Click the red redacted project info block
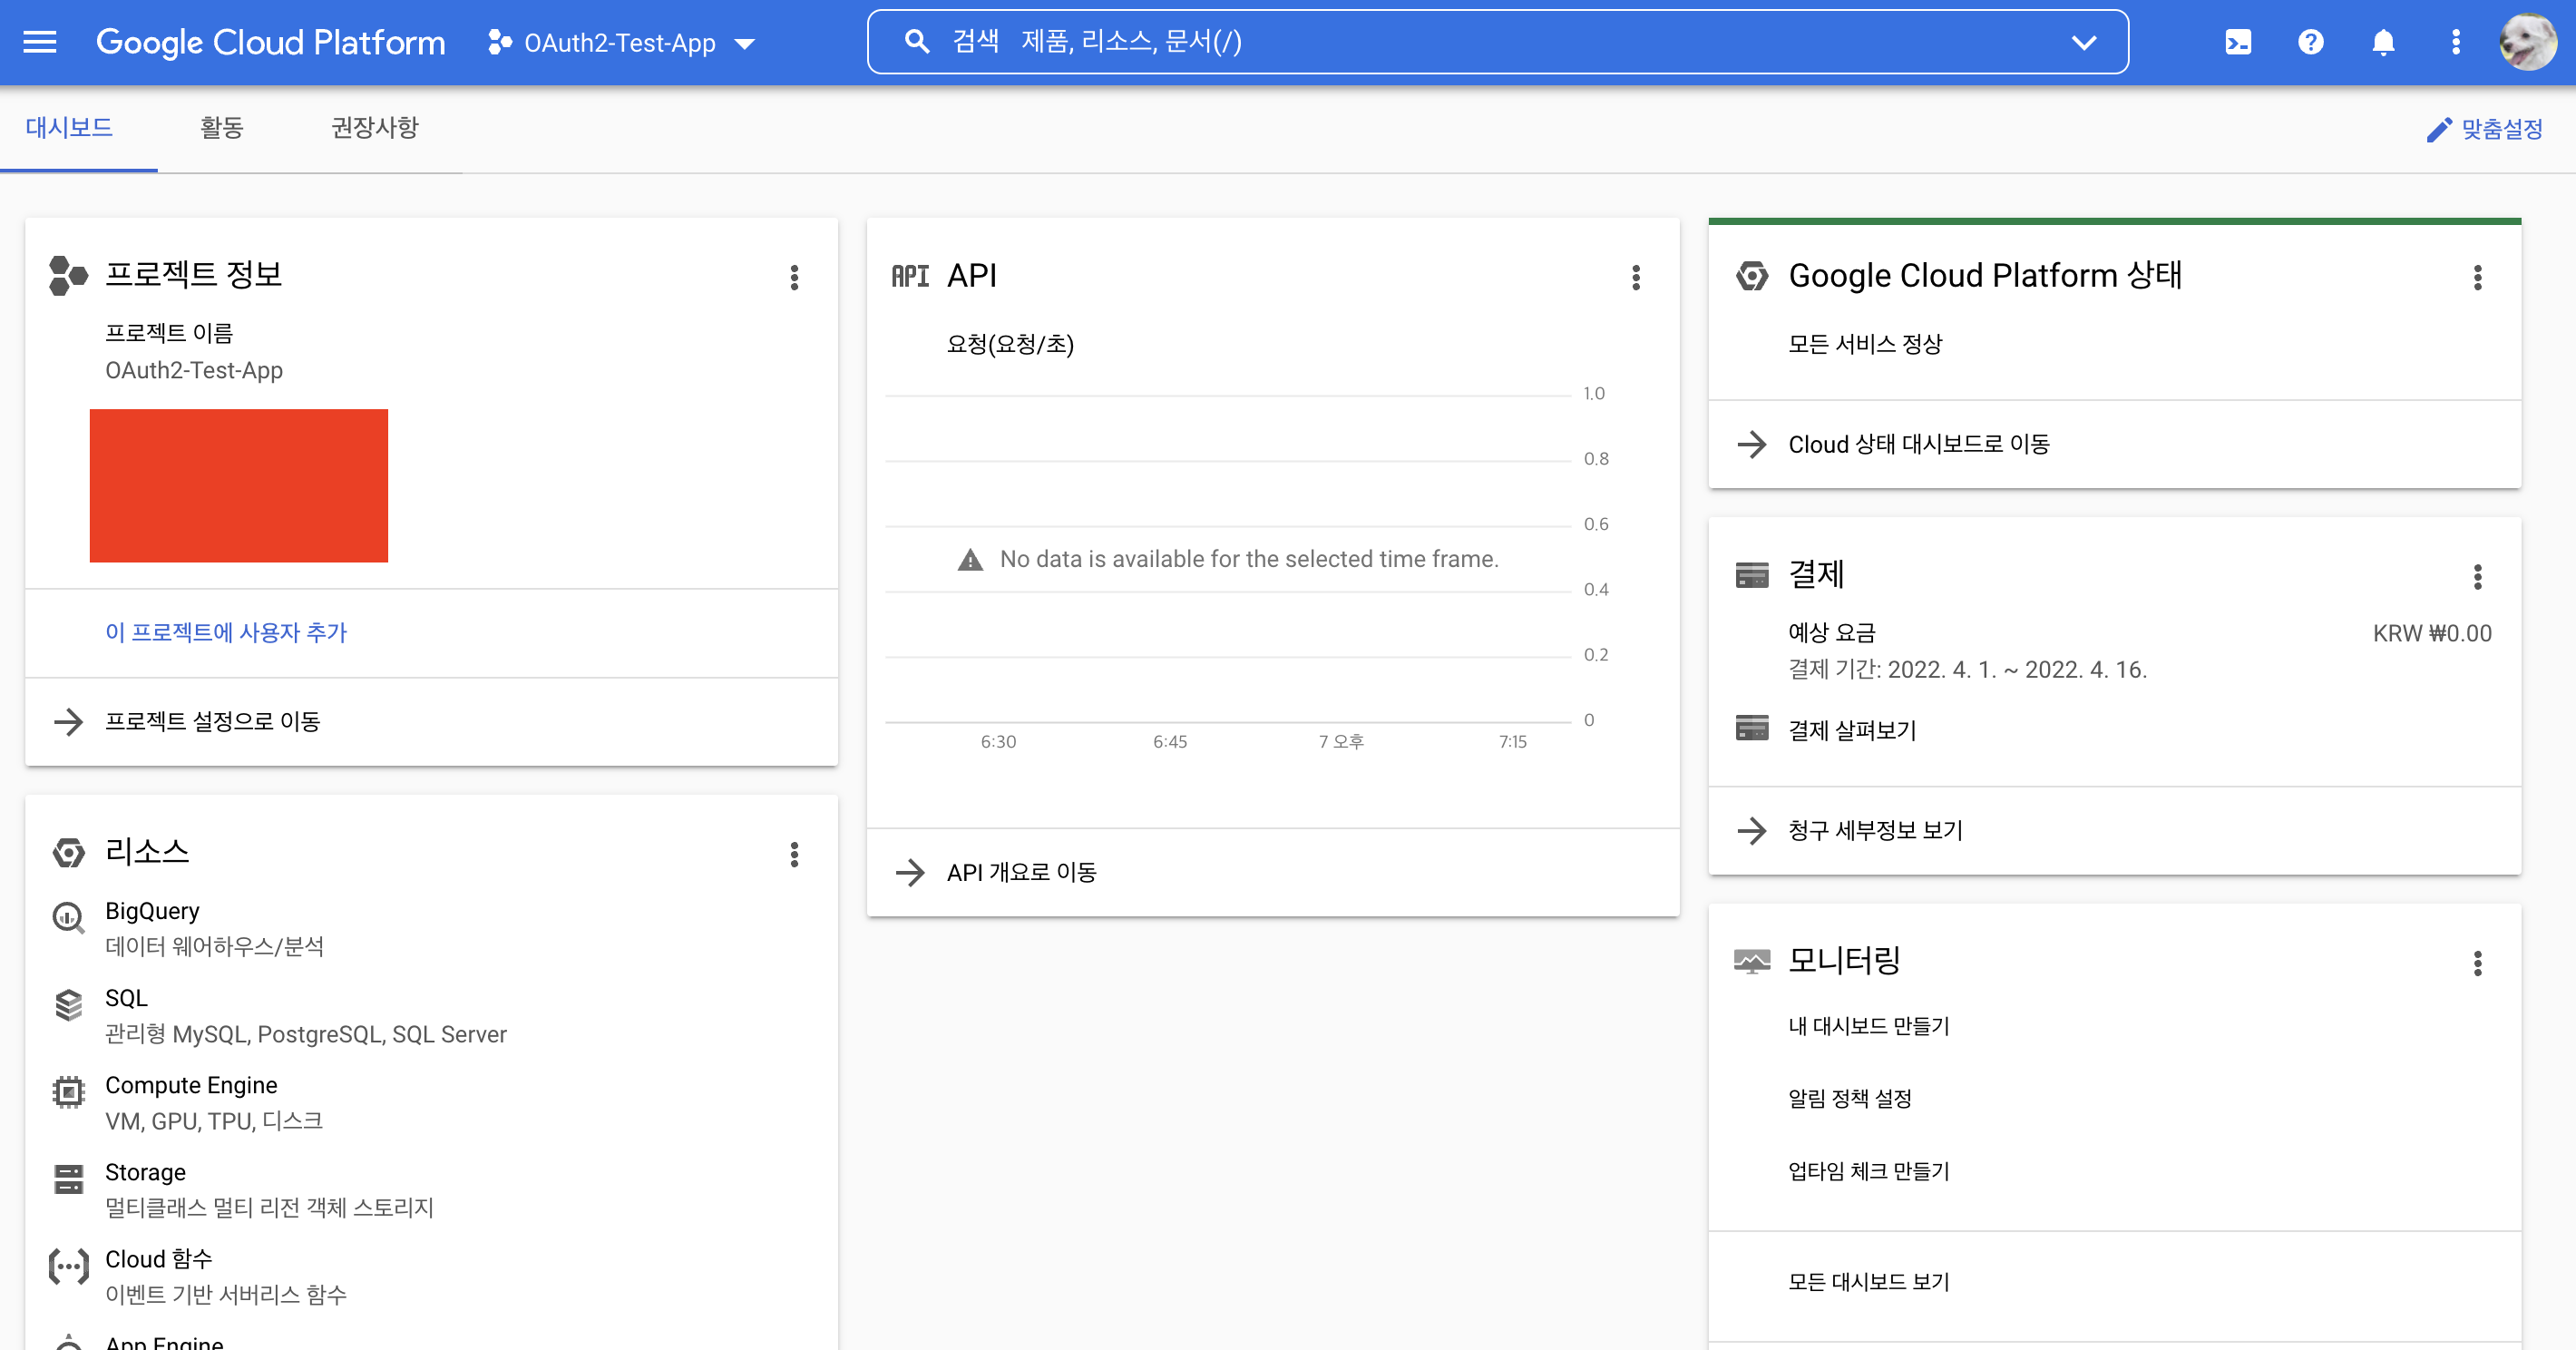Image resolution: width=2576 pixels, height=1350 pixels. [239, 485]
